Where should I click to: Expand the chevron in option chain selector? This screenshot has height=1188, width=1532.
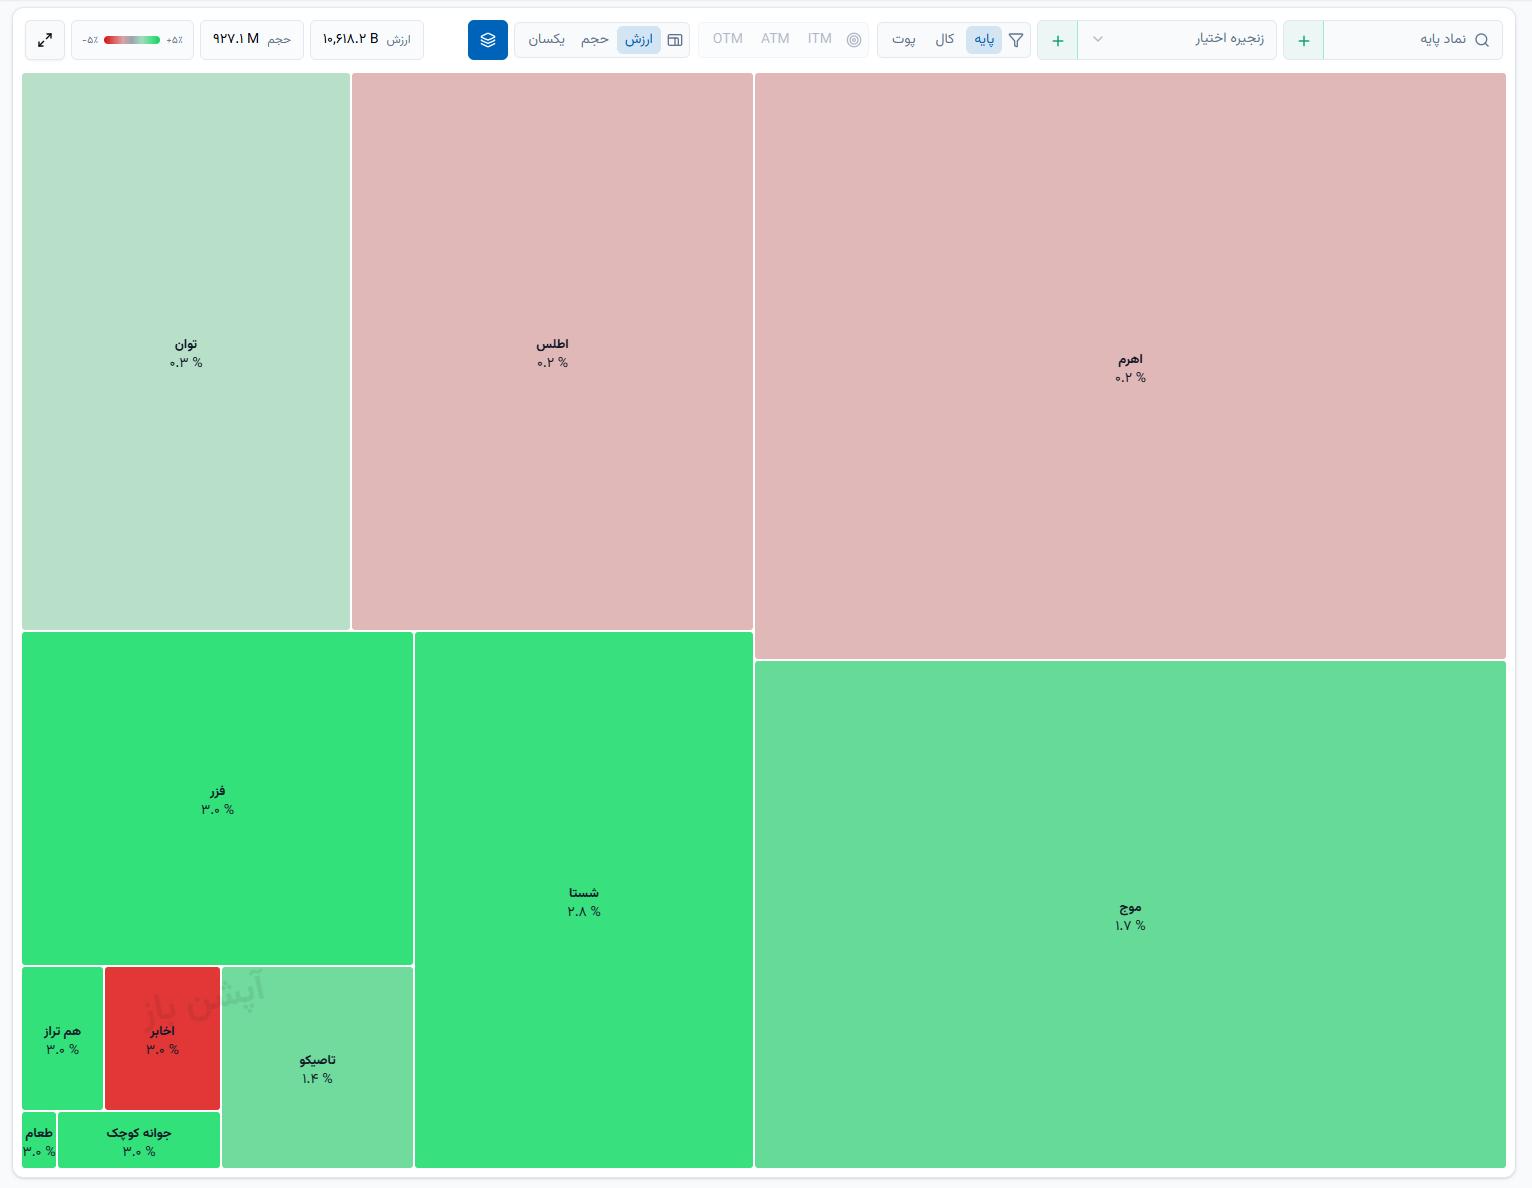point(1098,40)
